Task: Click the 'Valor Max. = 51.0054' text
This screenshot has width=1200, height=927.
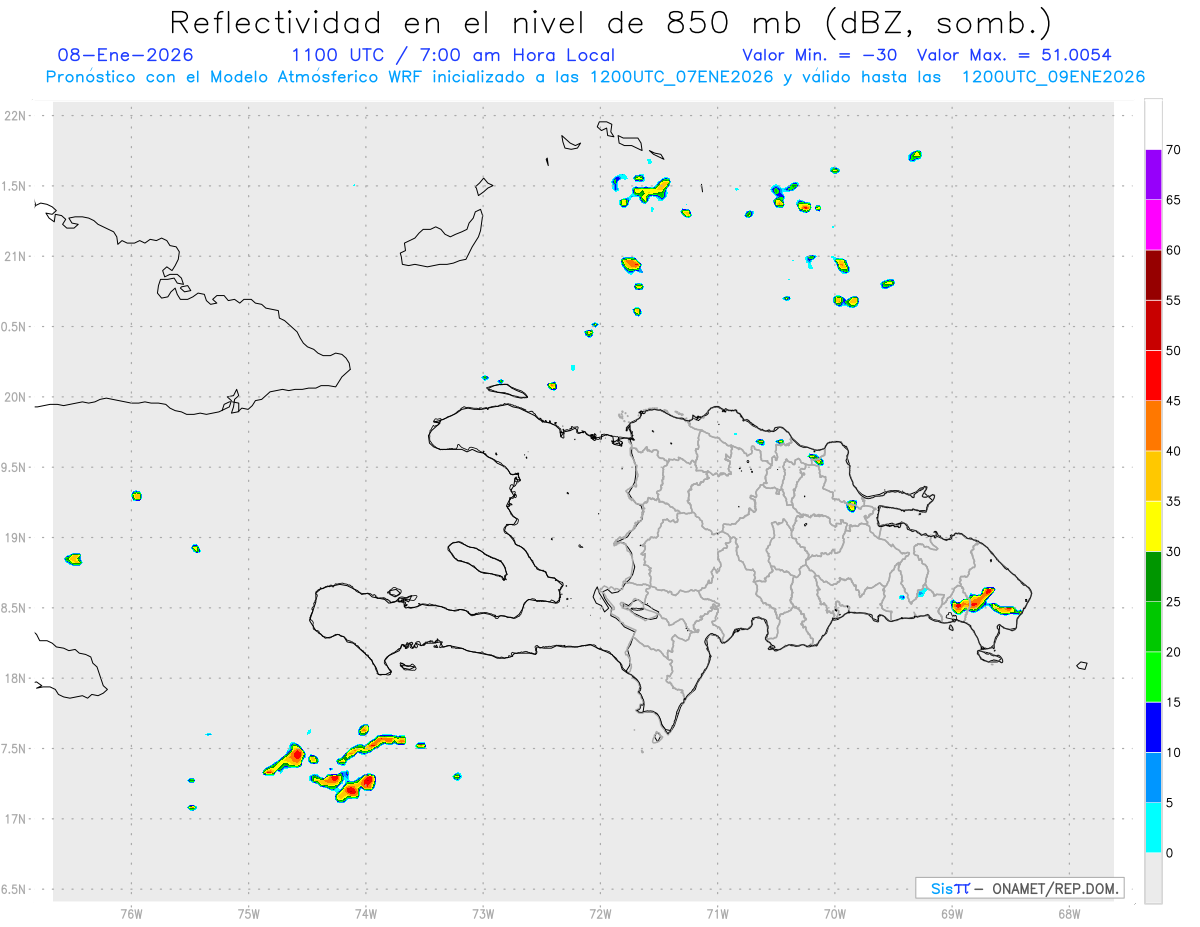Action: point(1013,55)
